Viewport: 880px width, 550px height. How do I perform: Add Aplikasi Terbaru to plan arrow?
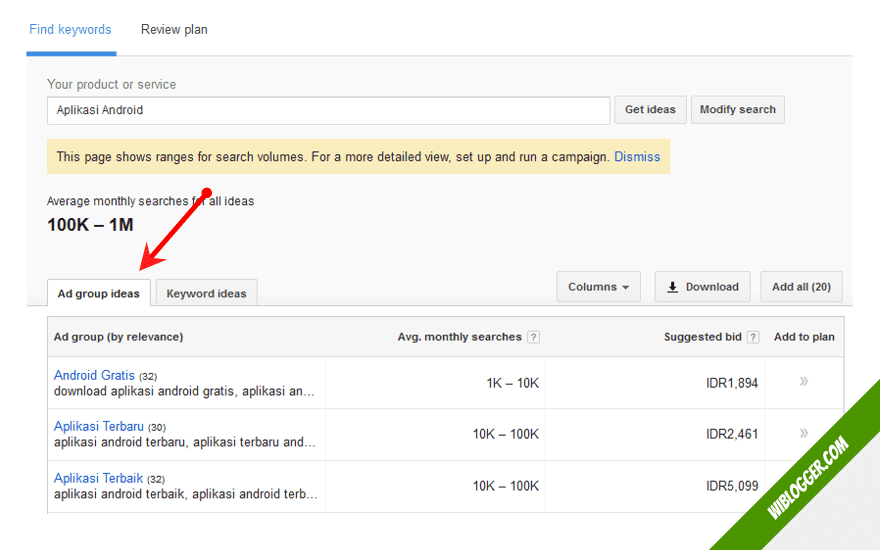pos(804,433)
